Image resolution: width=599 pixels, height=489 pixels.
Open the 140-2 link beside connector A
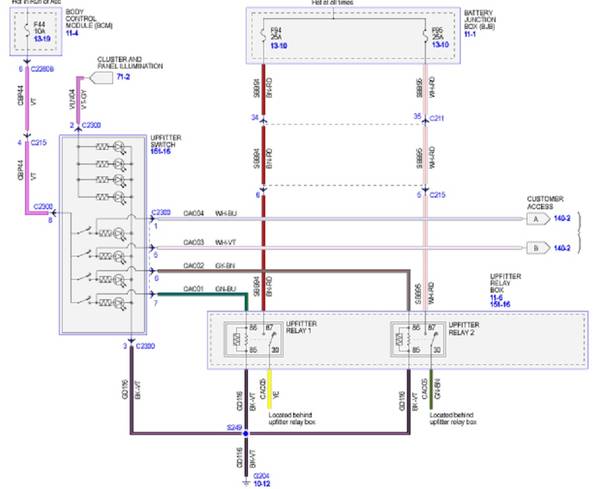click(562, 218)
